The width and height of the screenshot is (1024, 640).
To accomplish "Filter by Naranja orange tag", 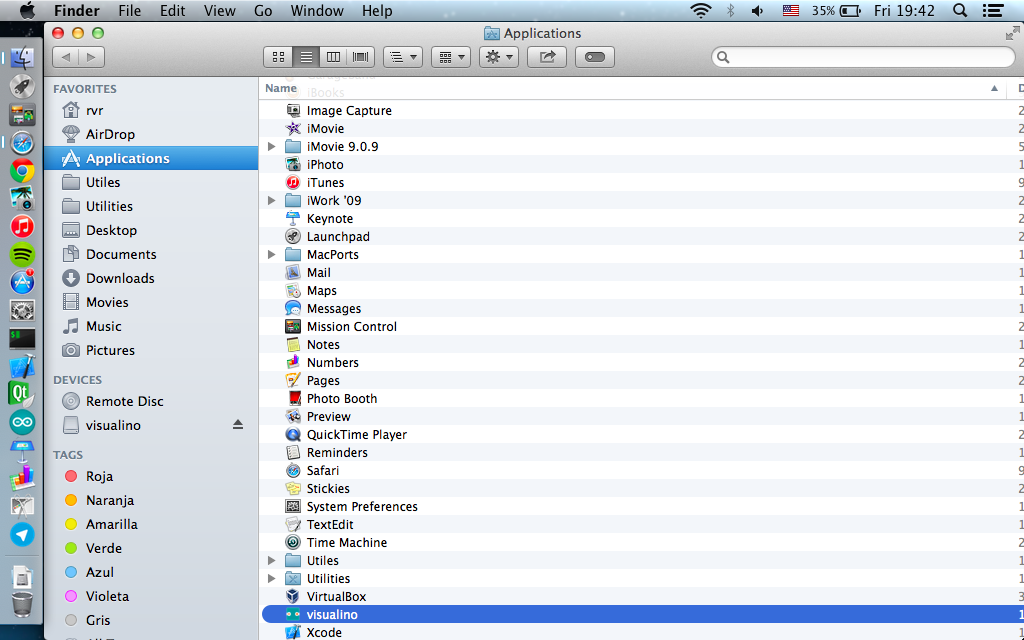I will pyautogui.click(x=151, y=500).
